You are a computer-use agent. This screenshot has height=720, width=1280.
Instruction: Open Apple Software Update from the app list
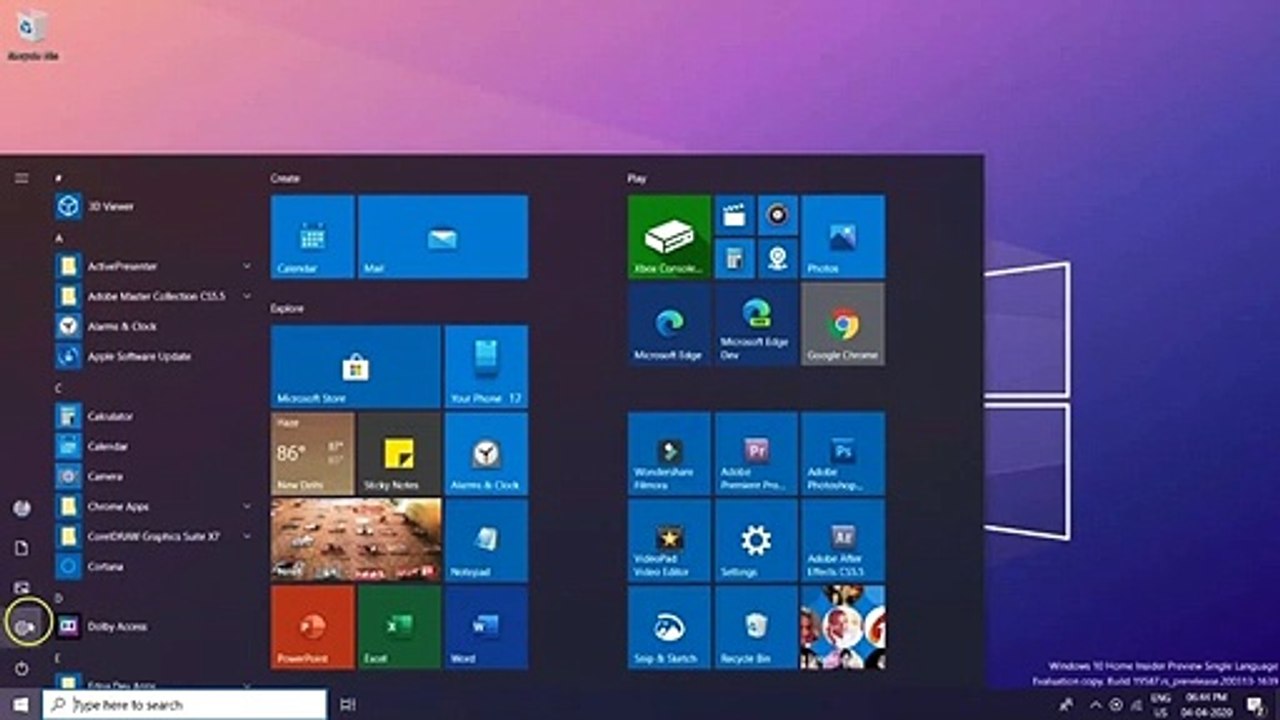coord(154,356)
